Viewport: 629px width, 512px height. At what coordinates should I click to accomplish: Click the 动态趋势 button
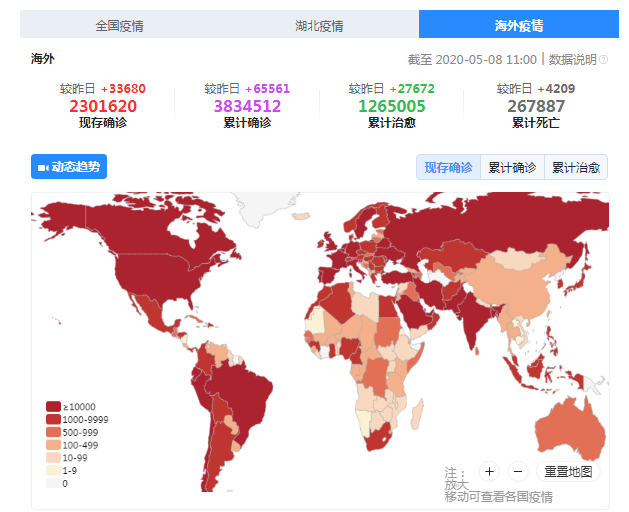[x=69, y=167]
